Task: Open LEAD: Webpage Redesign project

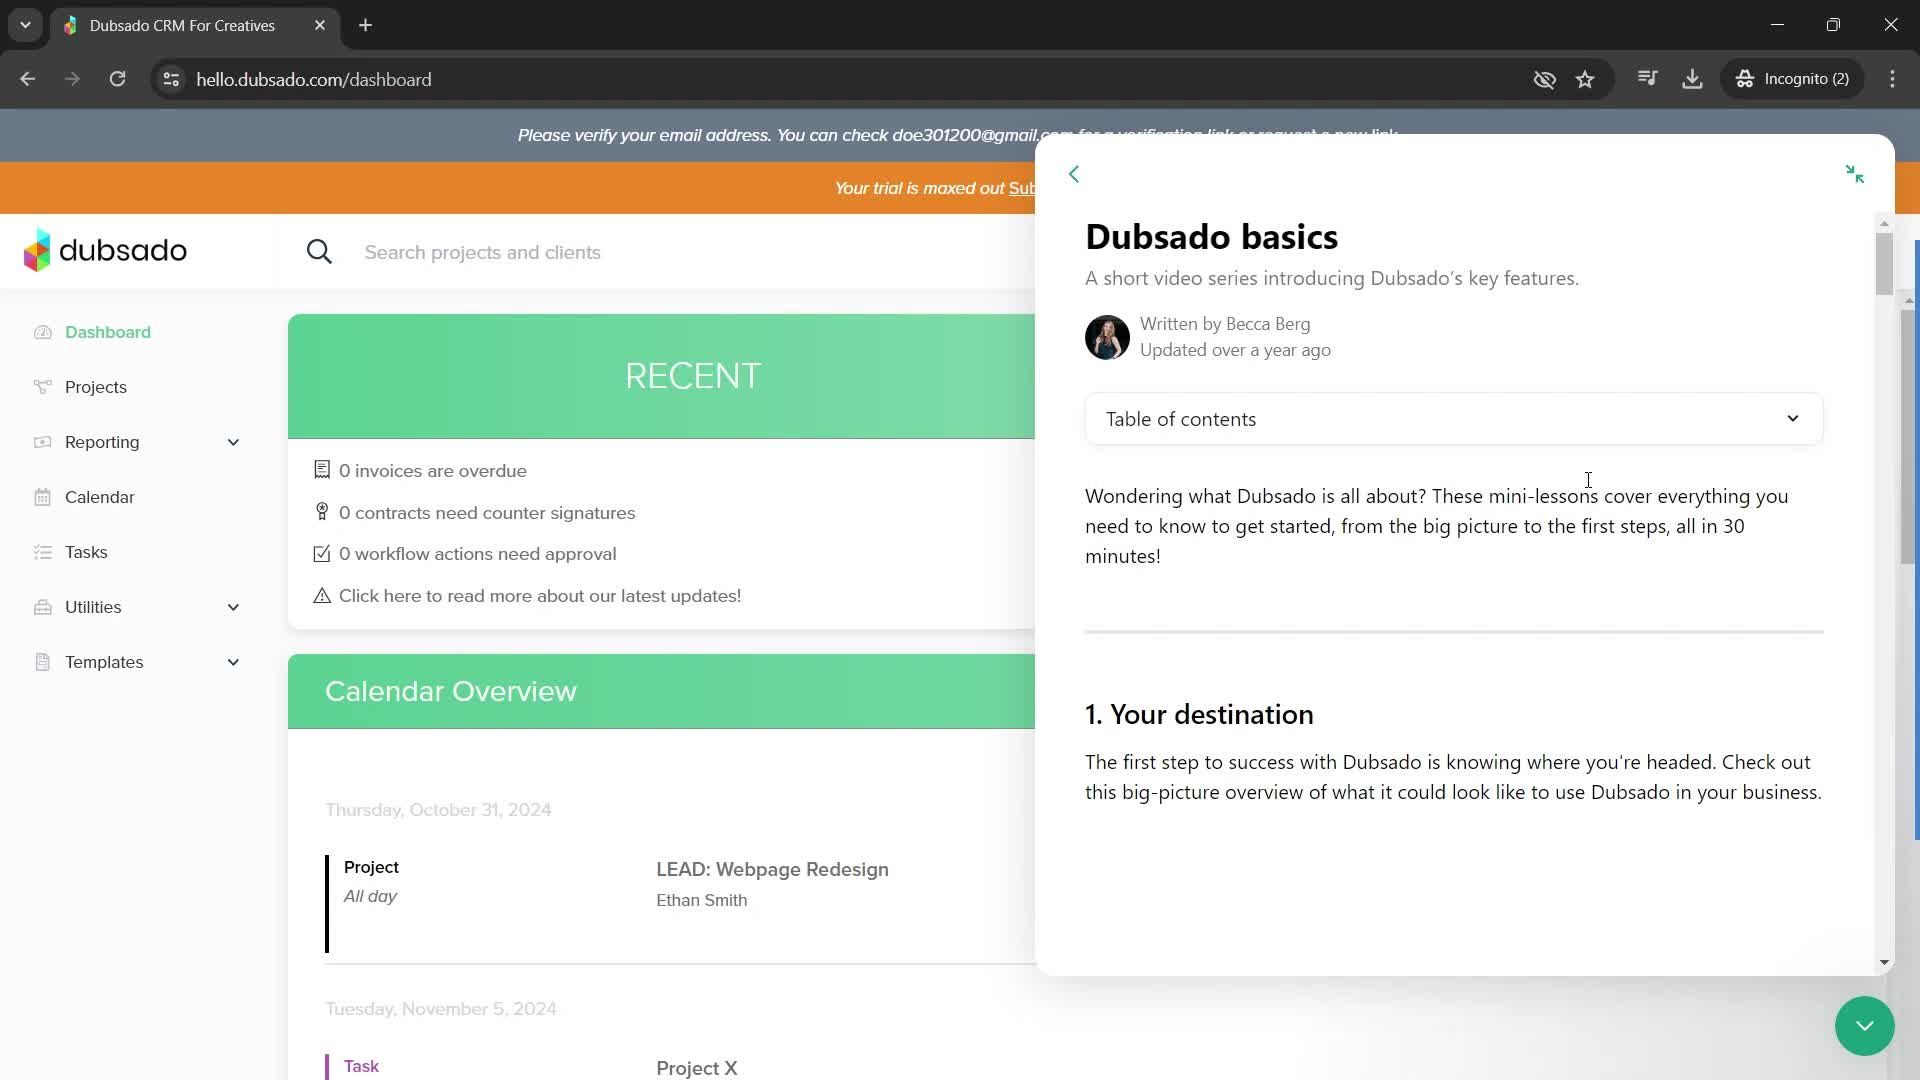Action: (x=772, y=869)
